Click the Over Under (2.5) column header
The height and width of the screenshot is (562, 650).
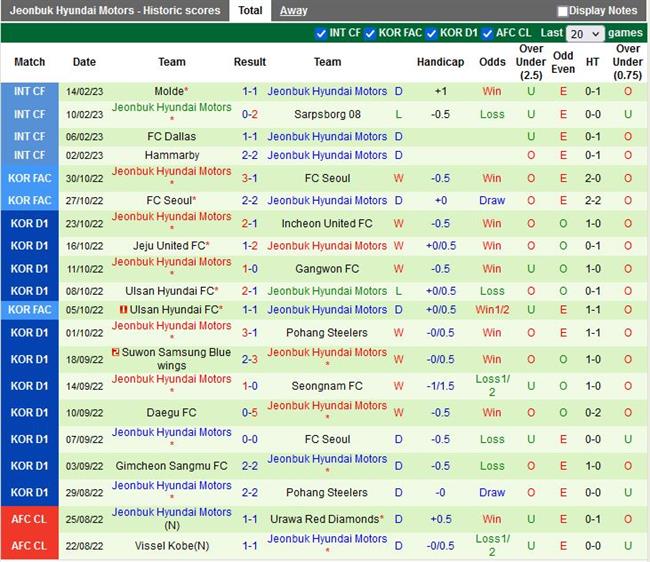coord(531,62)
